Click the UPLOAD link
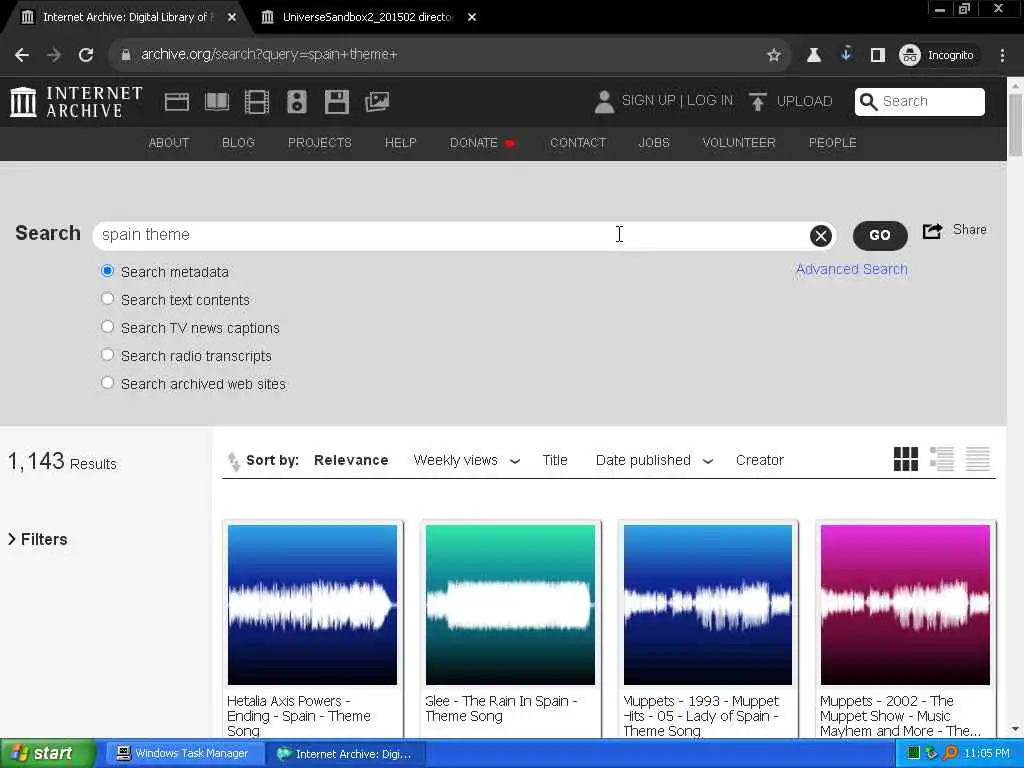The image size is (1024, 768). pyautogui.click(x=805, y=101)
